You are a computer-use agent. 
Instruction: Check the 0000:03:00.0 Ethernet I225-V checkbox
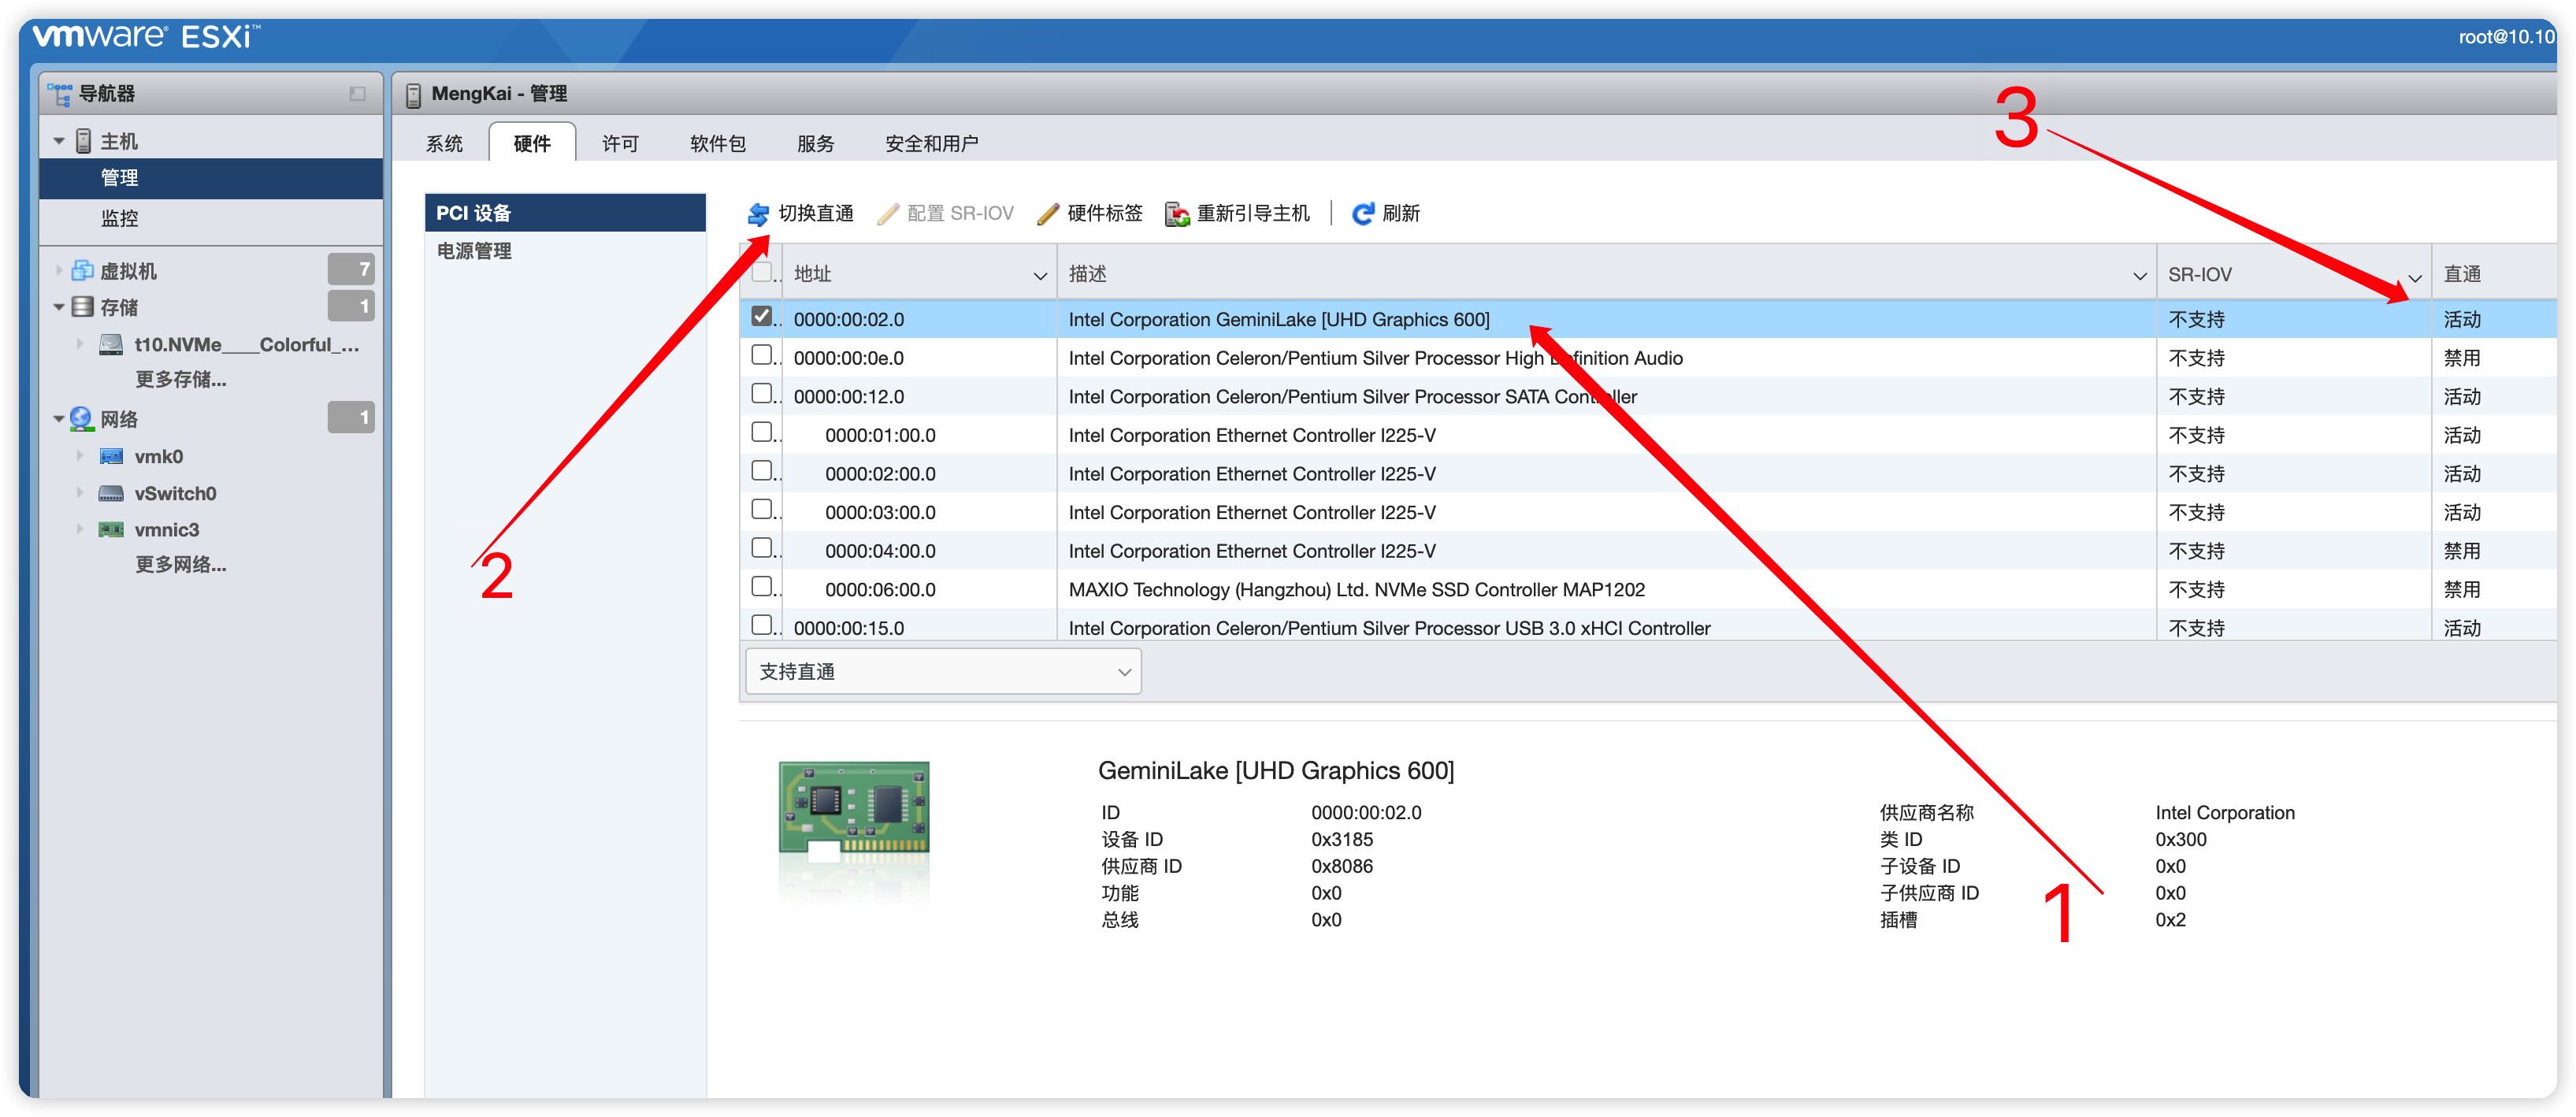click(762, 510)
